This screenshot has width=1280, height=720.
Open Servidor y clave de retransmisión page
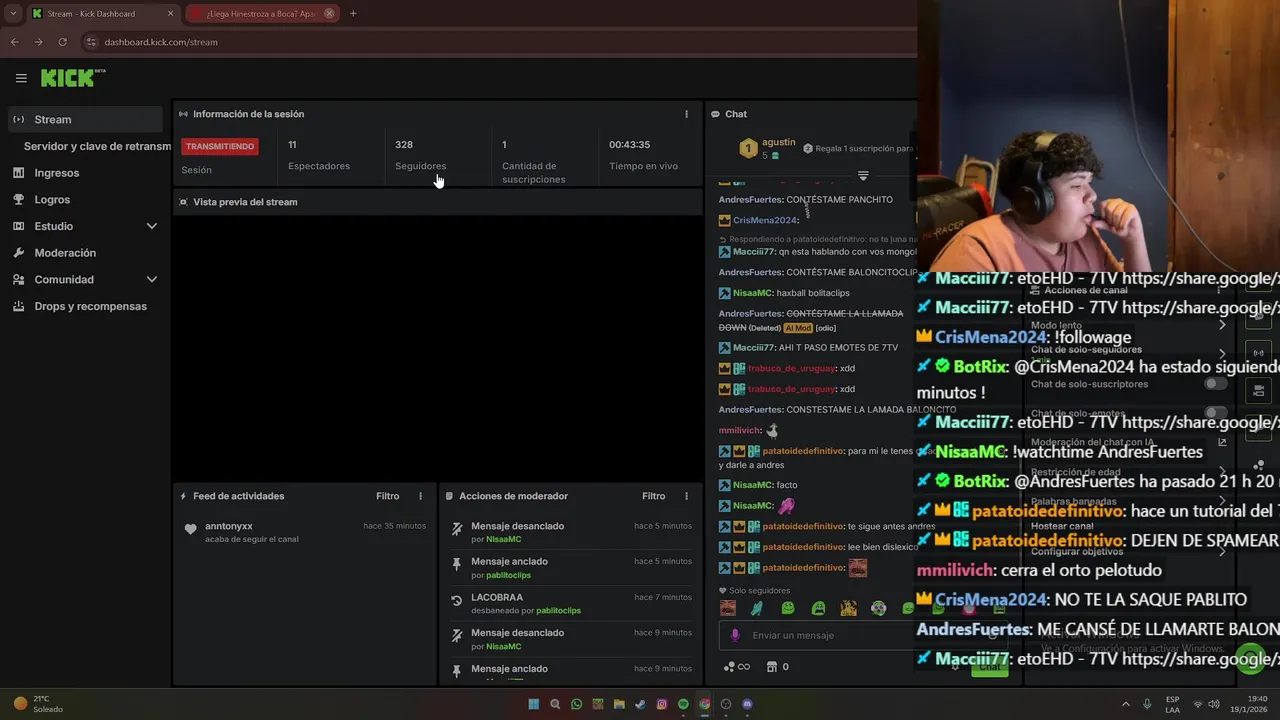click(98, 146)
